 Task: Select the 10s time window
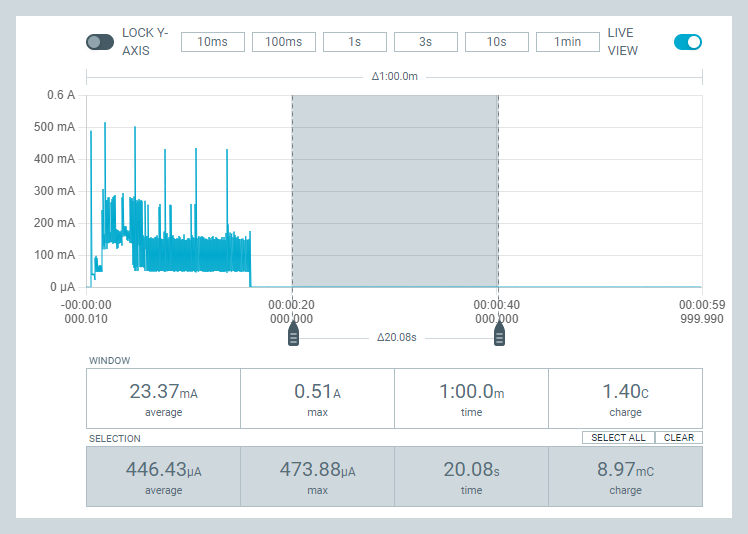pyautogui.click(x=497, y=42)
